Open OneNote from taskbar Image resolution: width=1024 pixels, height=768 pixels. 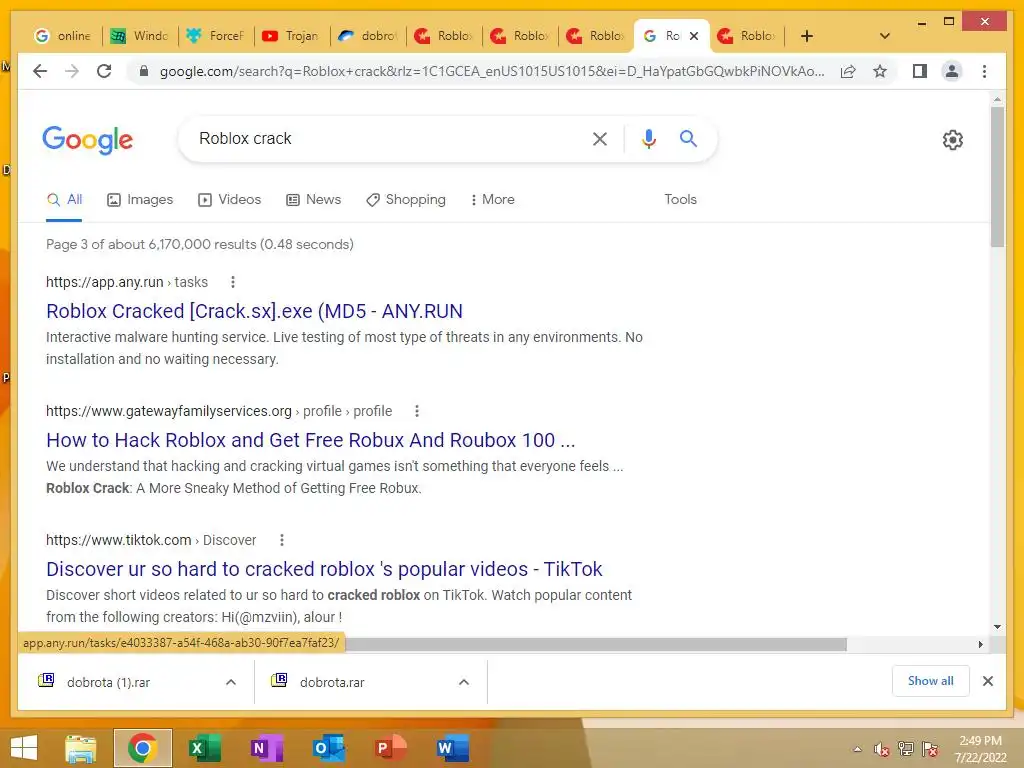[x=266, y=748]
